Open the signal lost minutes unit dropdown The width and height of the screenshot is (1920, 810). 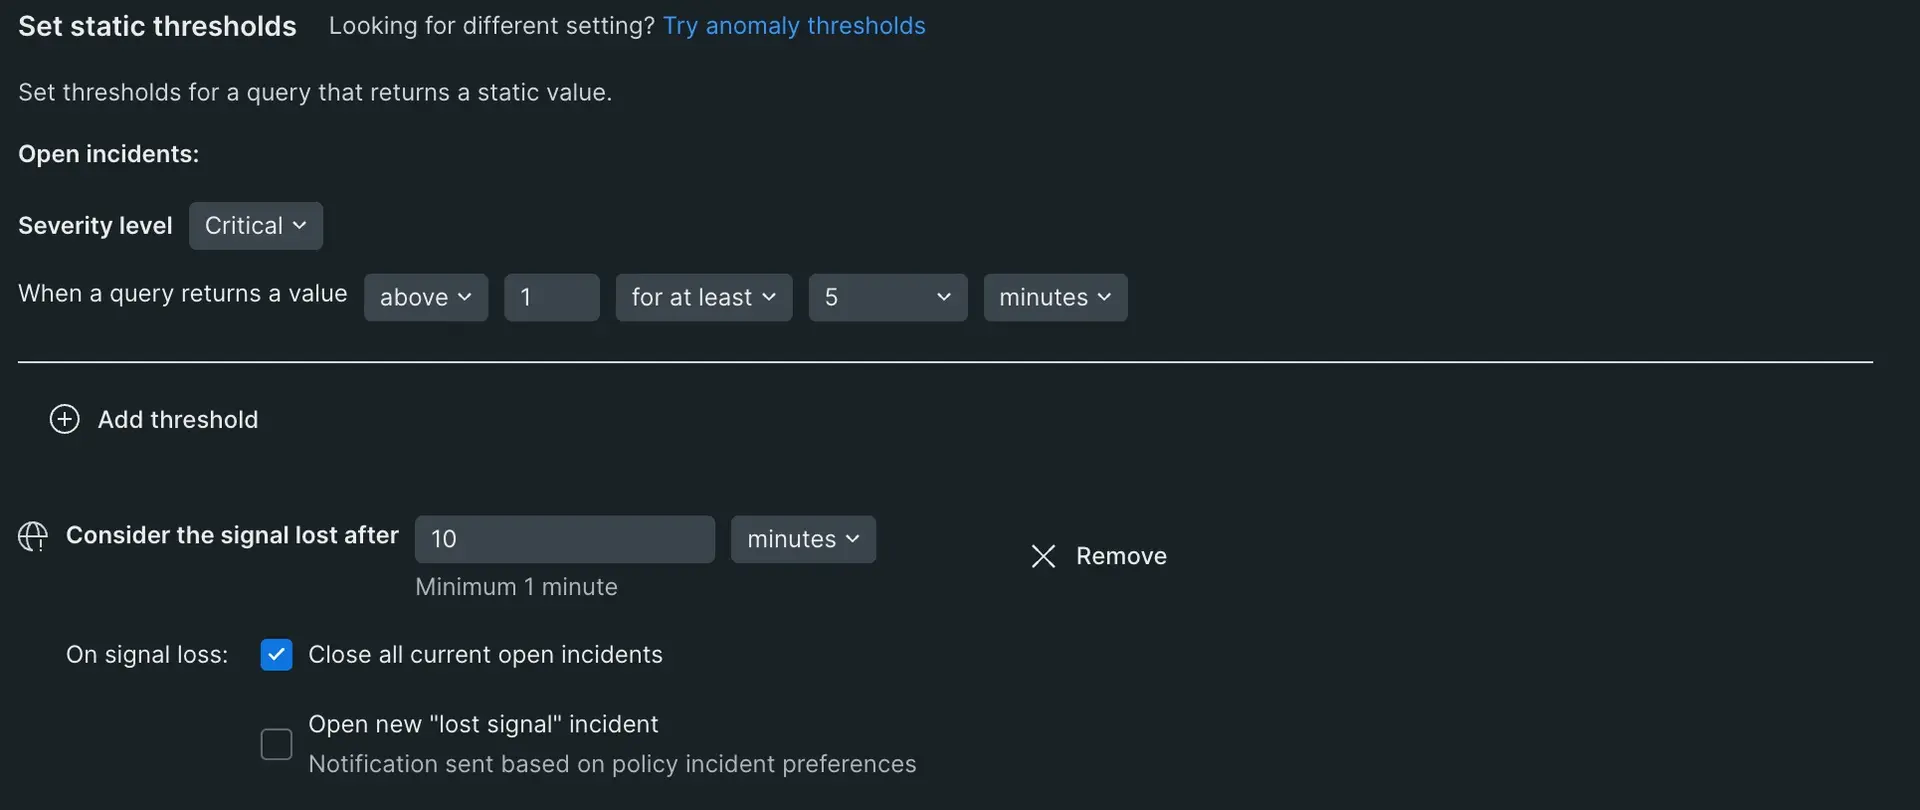click(803, 540)
